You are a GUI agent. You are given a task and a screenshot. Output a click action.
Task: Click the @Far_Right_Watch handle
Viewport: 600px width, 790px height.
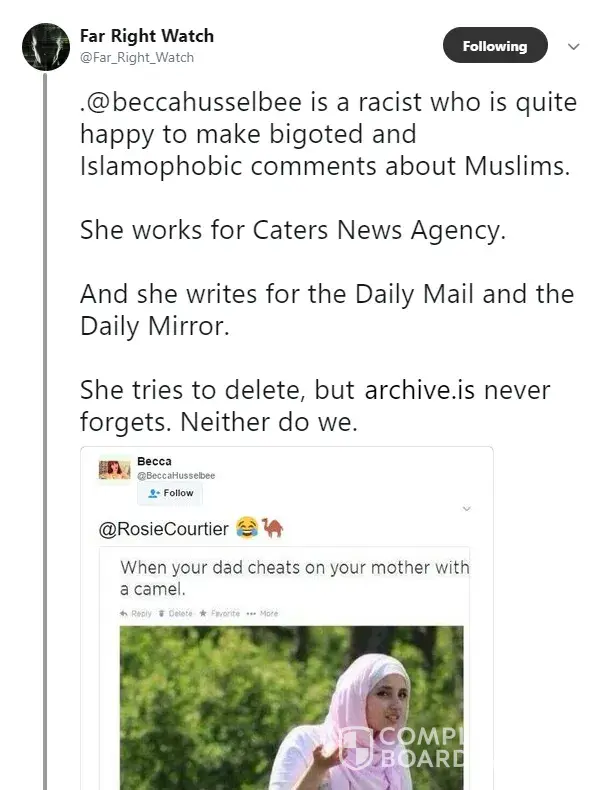(x=137, y=57)
